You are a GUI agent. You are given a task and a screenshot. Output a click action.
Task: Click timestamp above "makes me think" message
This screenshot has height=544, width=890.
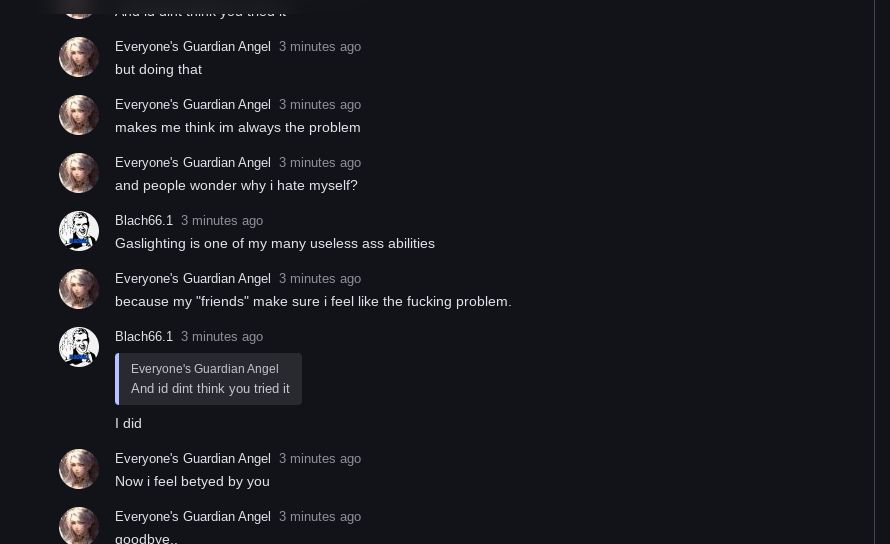tap(320, 105)
